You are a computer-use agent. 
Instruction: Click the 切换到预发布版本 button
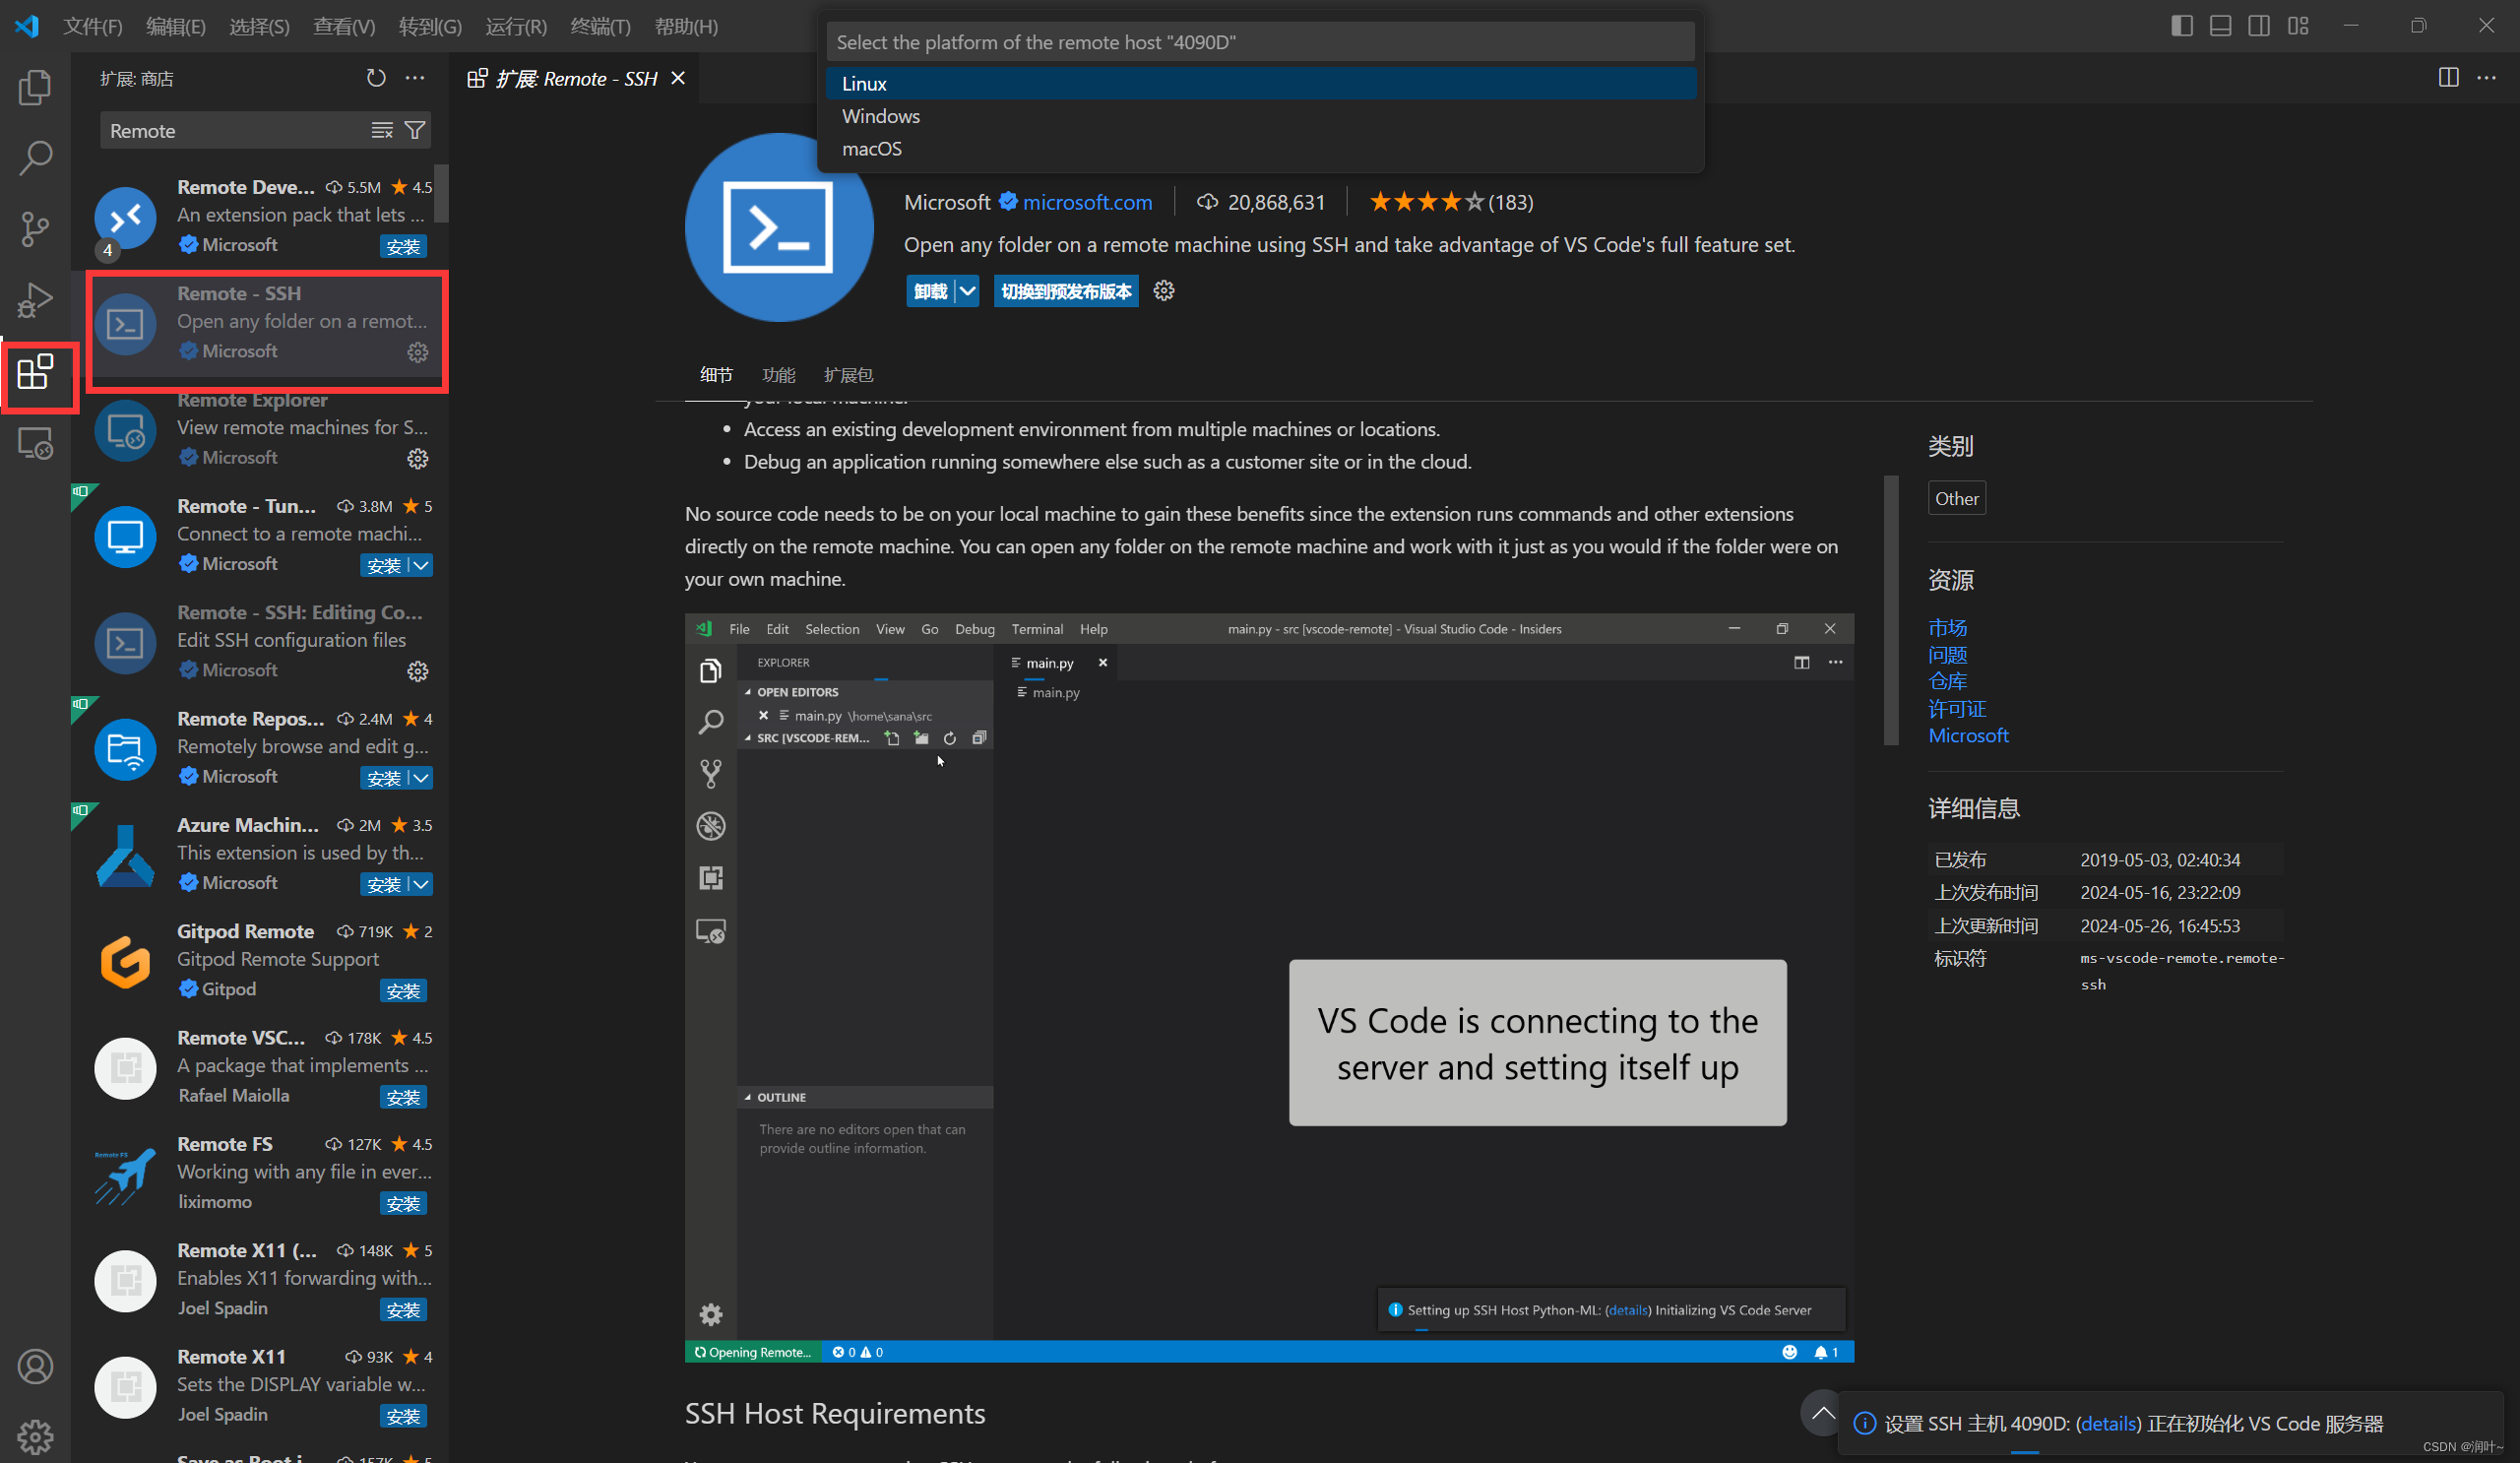(1065, 291)
